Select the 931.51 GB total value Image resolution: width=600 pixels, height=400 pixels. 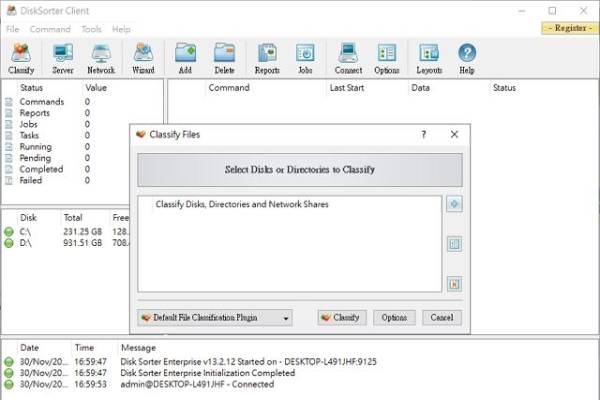[83, 243]
